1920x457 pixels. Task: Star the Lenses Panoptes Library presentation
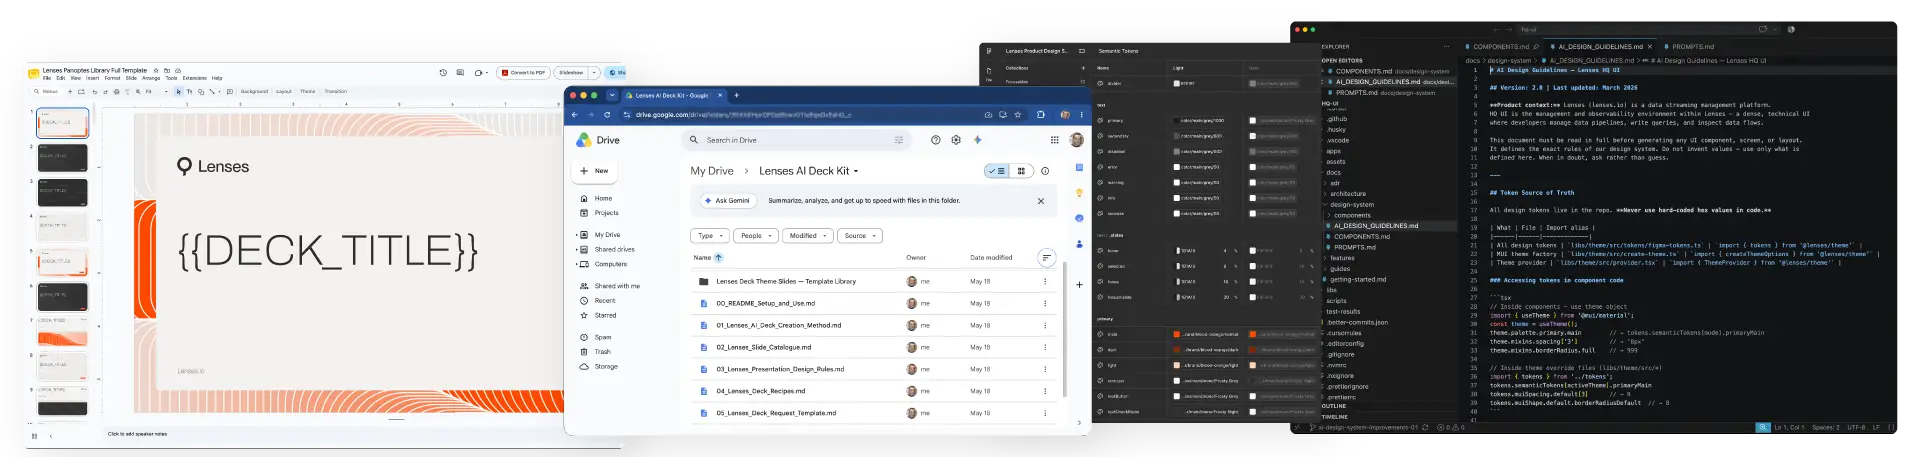pos(156,71)
